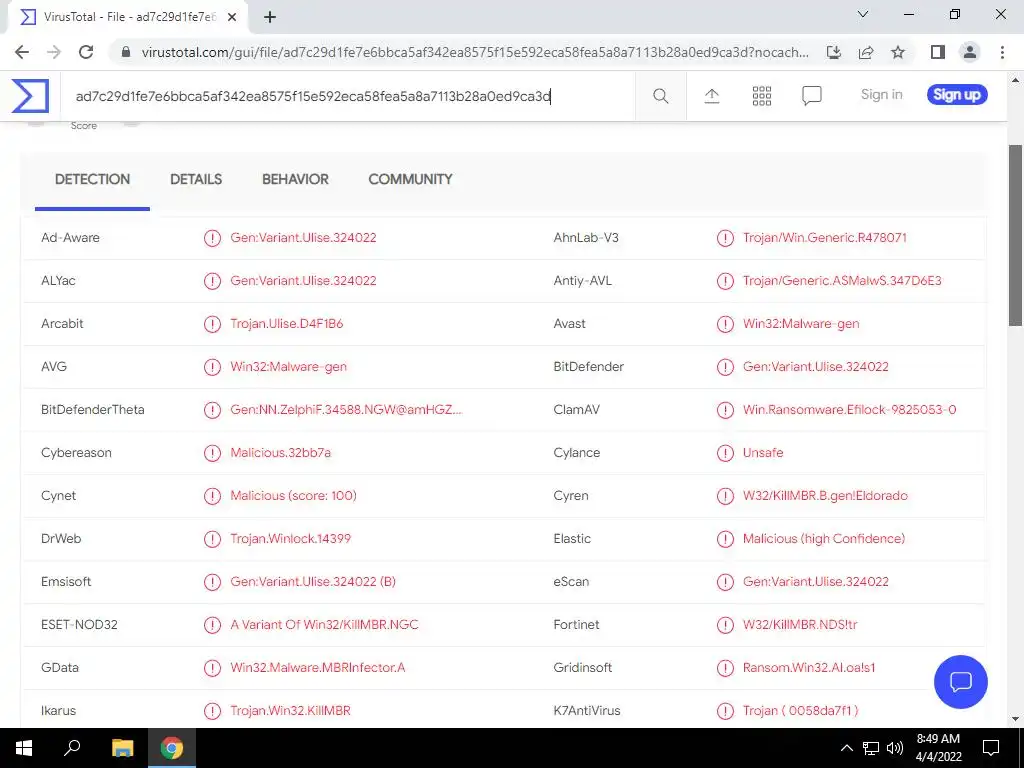Image resolution: width=1024 pixels, height=768 pixels.
Task: Open the Windows action center
Action: click(991, 748)
